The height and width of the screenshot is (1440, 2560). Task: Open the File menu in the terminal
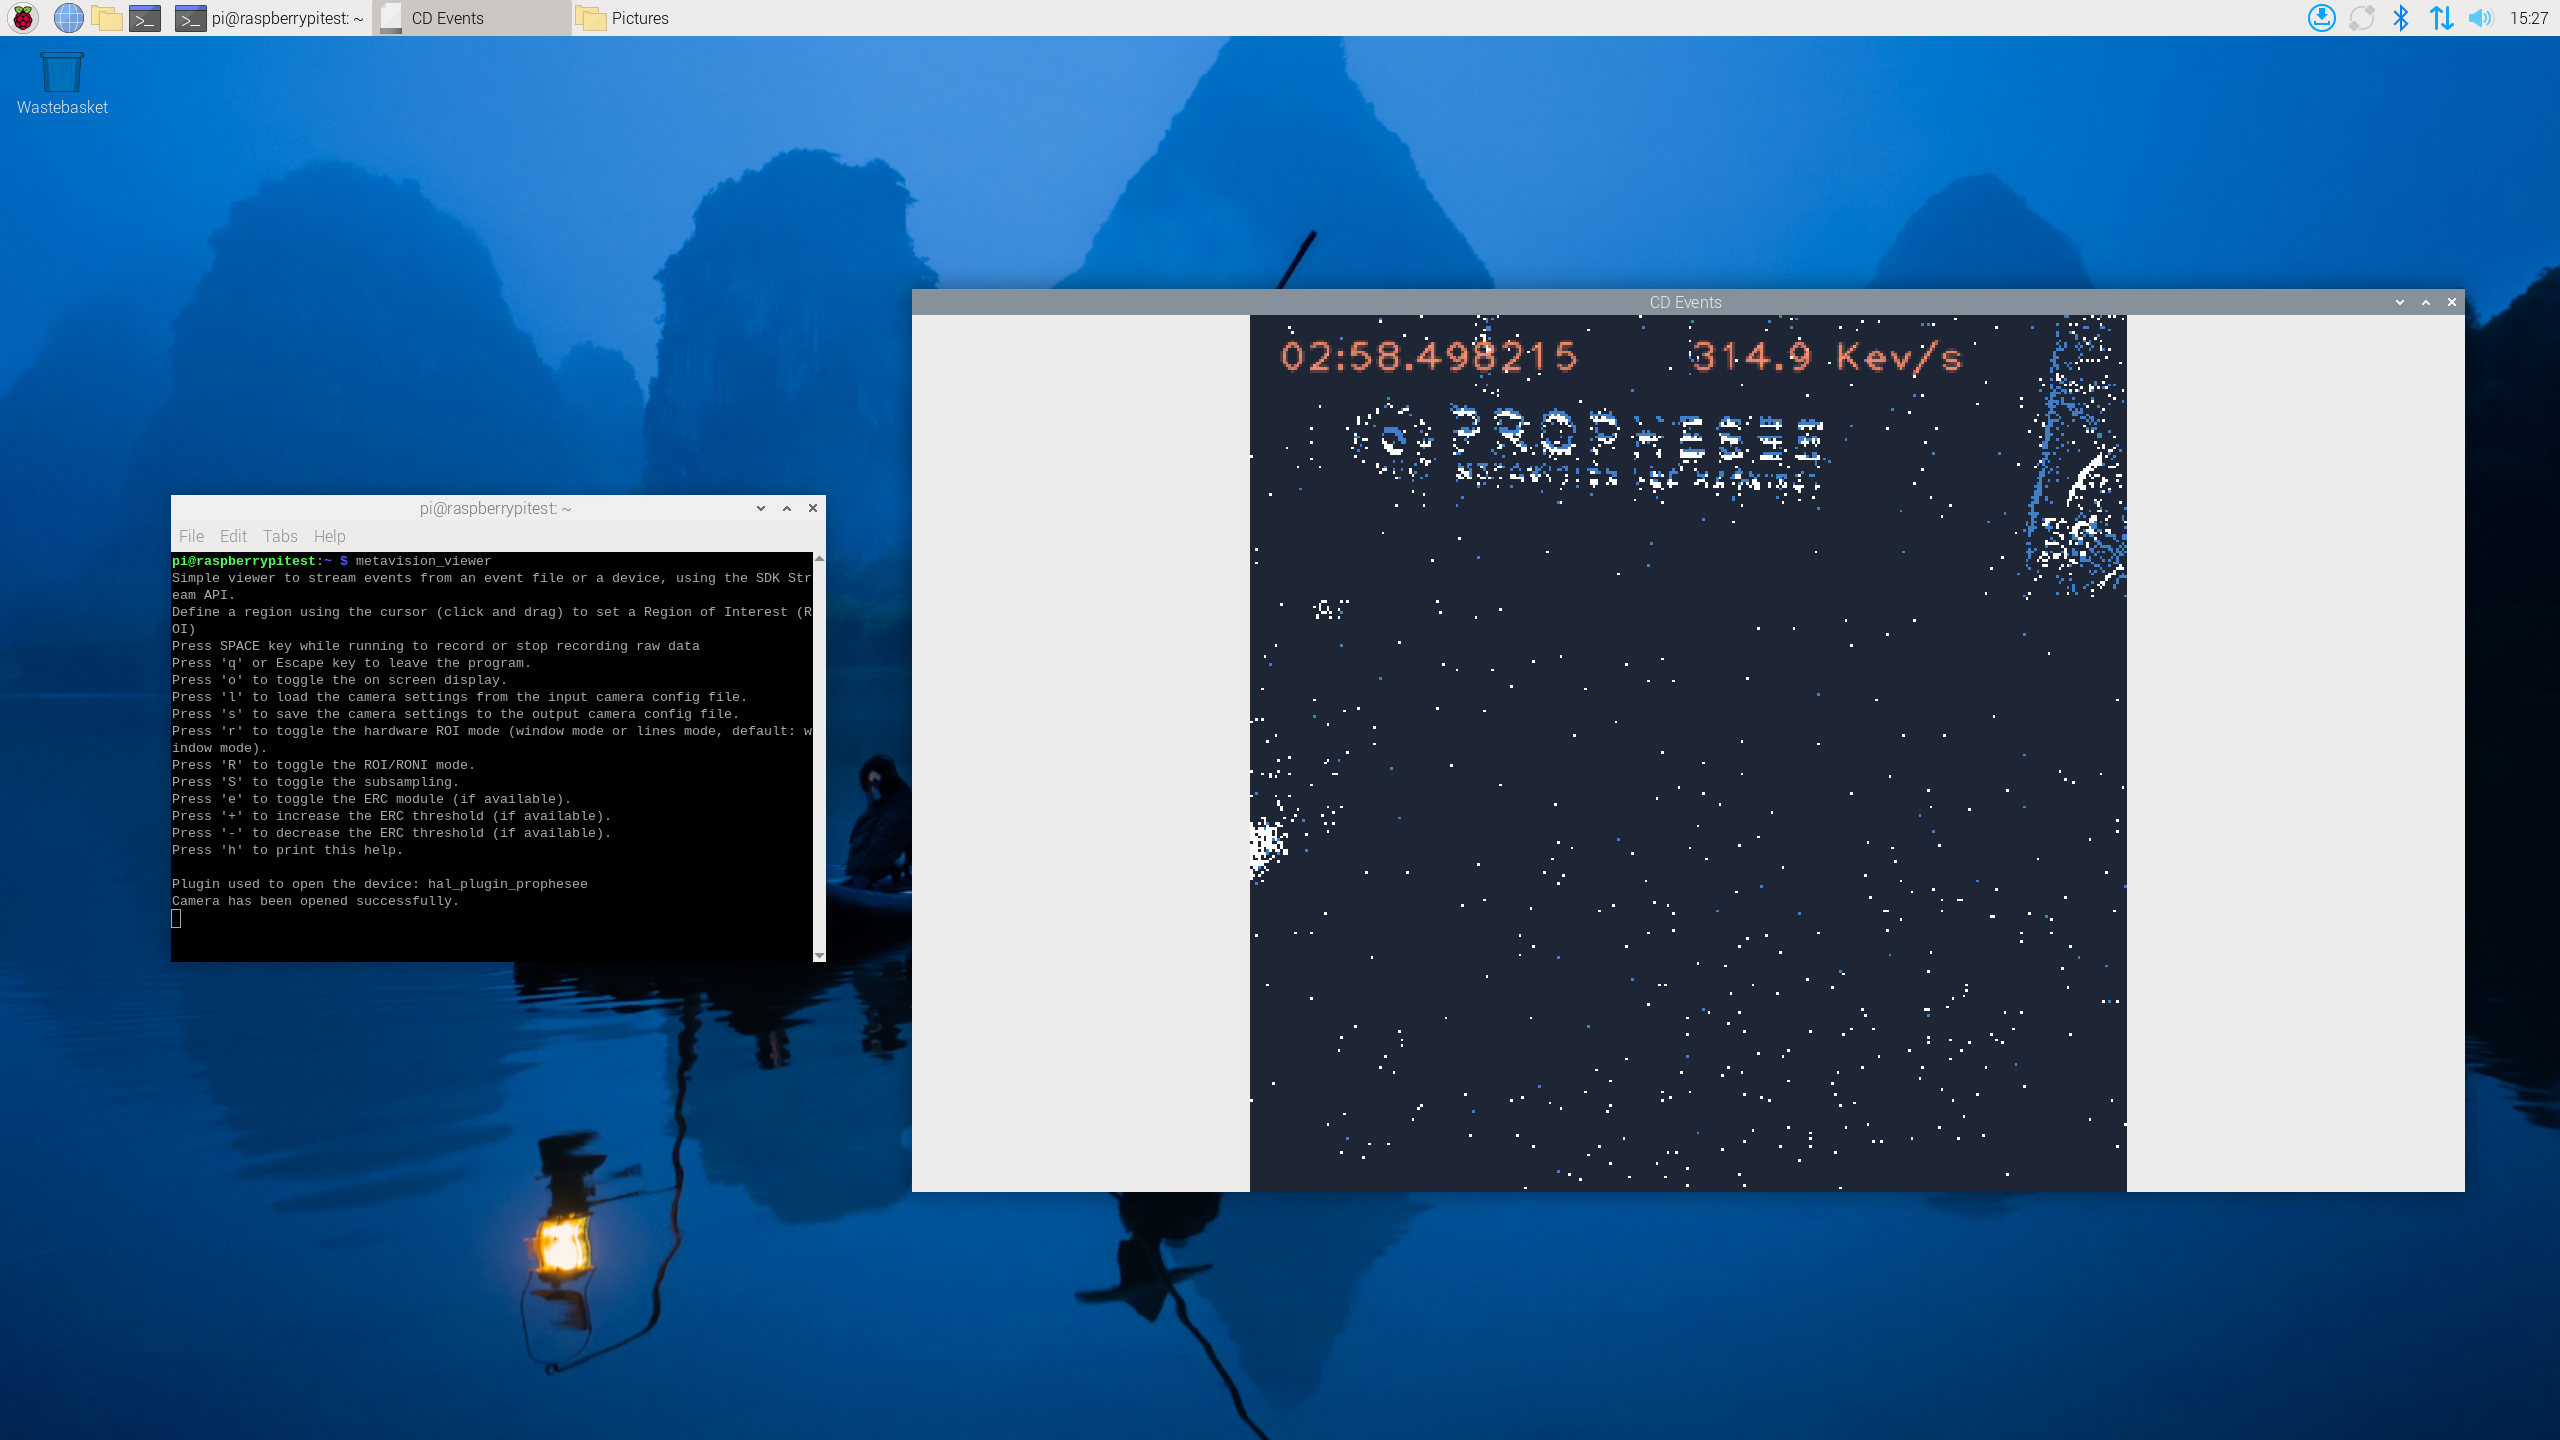click(191, 536)
